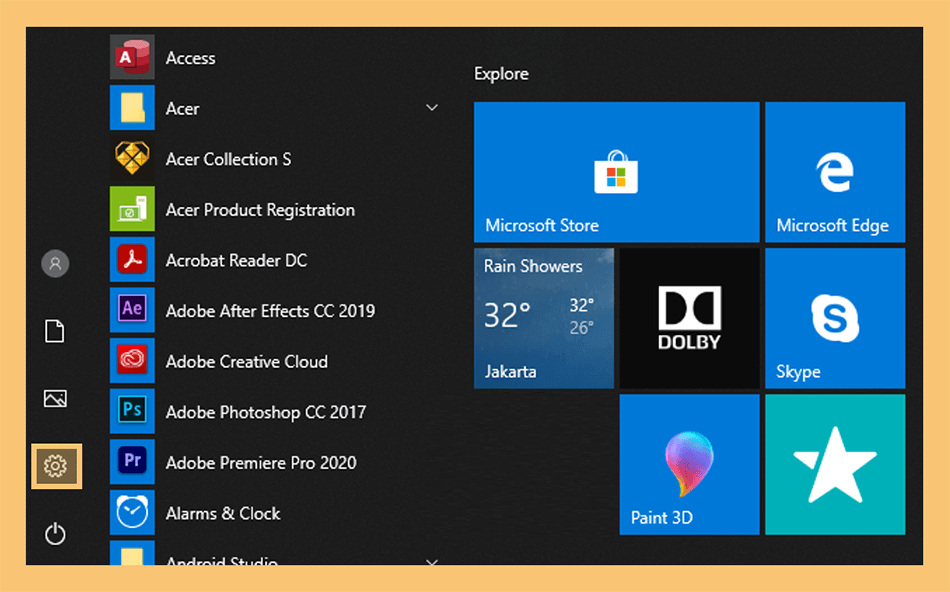Screen dimensions: 950x592
Task: Open Adobe Creative Cloud app
Action: pos(274,362)
